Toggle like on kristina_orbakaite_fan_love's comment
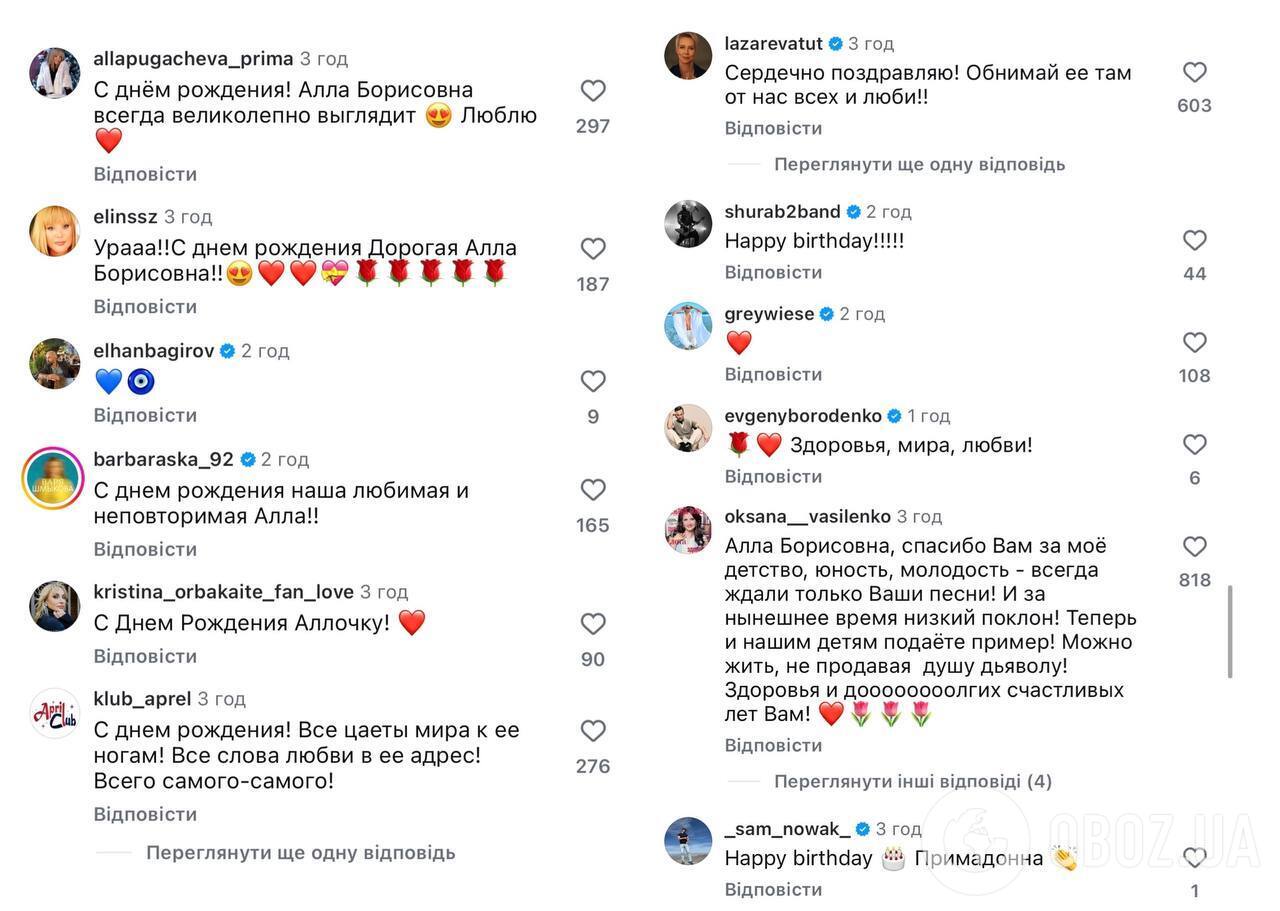Viewport: 1280px width, 911px height. (x=593, y=622)
